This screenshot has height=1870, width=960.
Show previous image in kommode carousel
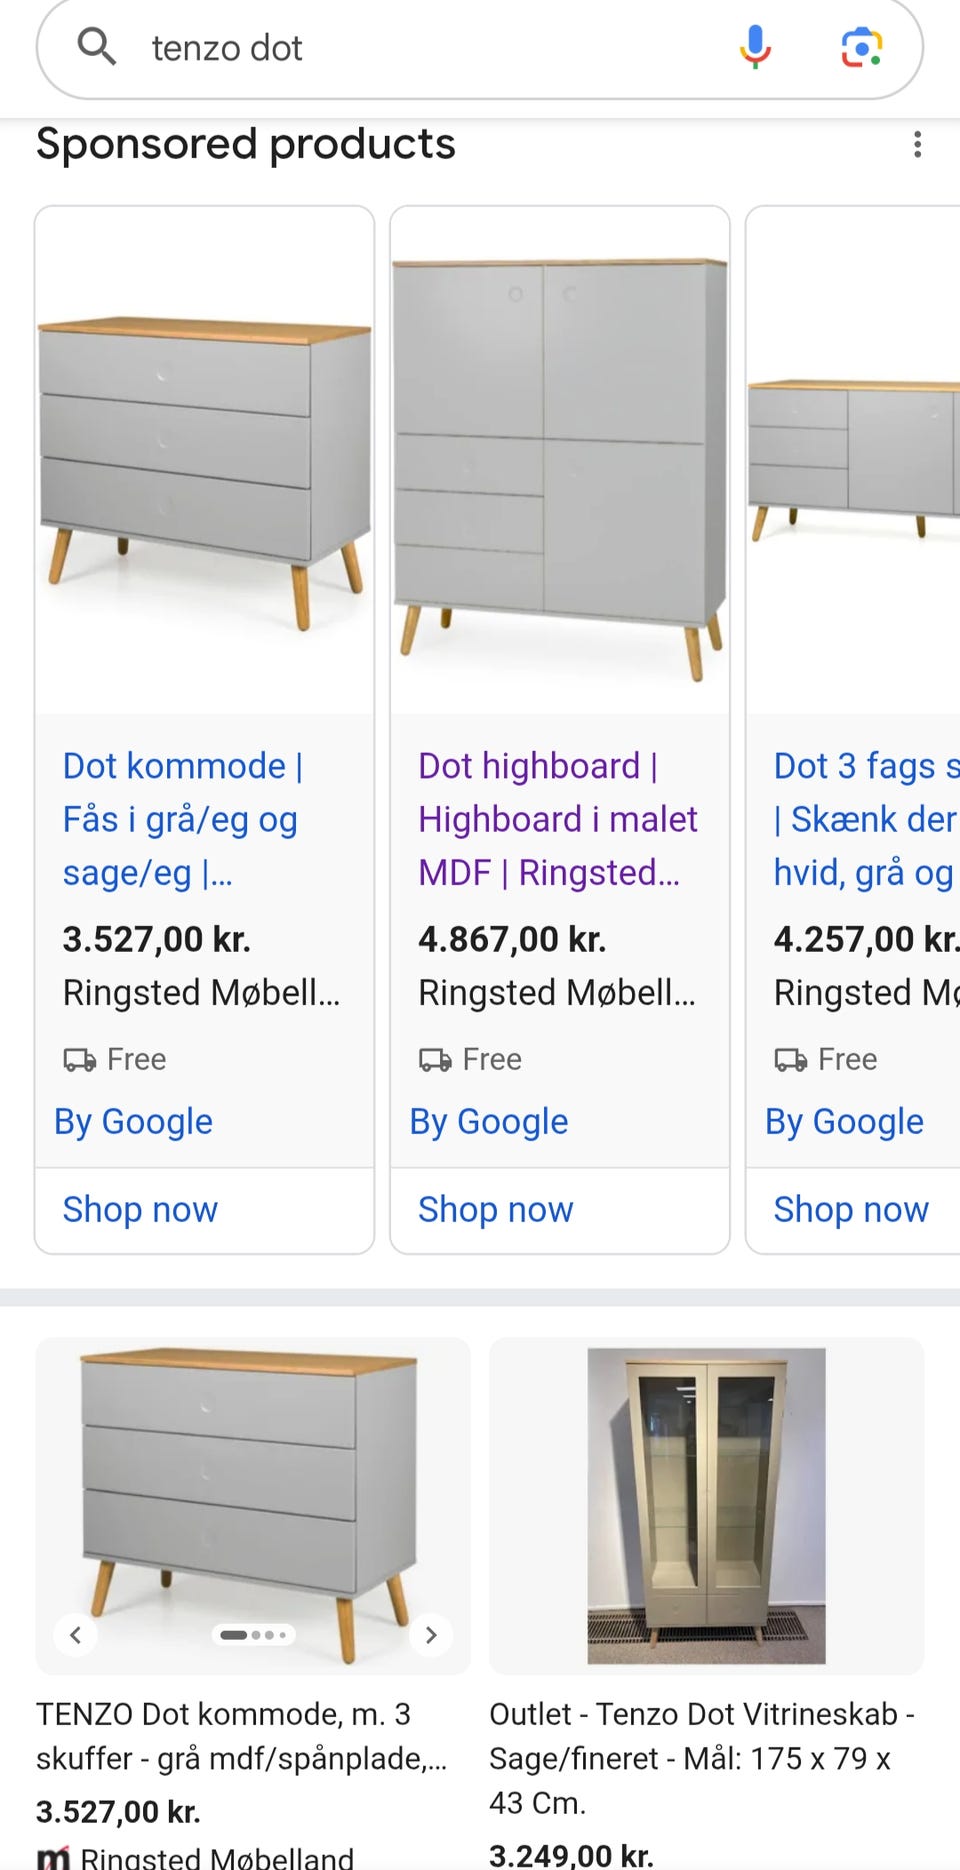pyautogui.click(x=76, y=1635)
